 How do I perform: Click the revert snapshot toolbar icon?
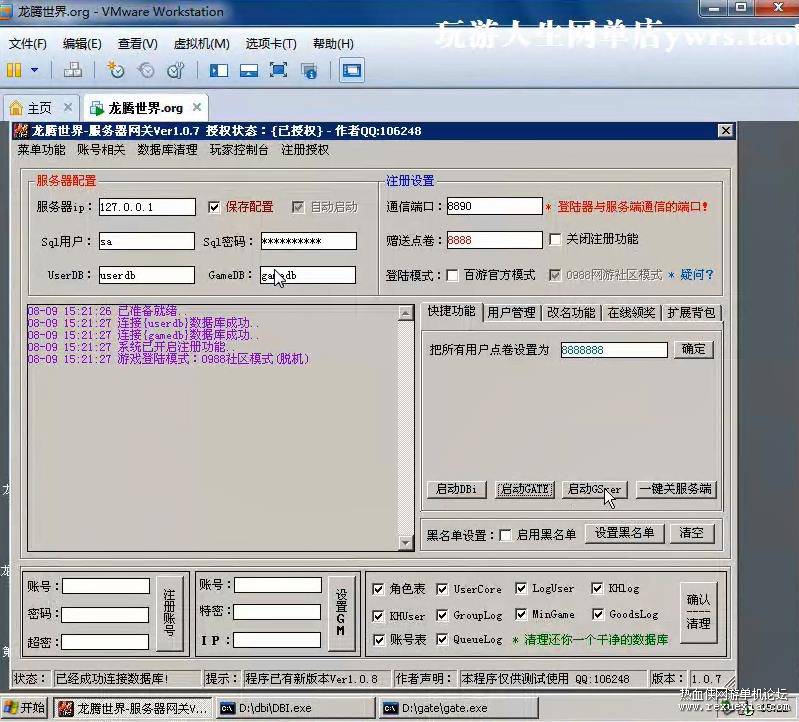pyautogui.click(x=146, y=70)
